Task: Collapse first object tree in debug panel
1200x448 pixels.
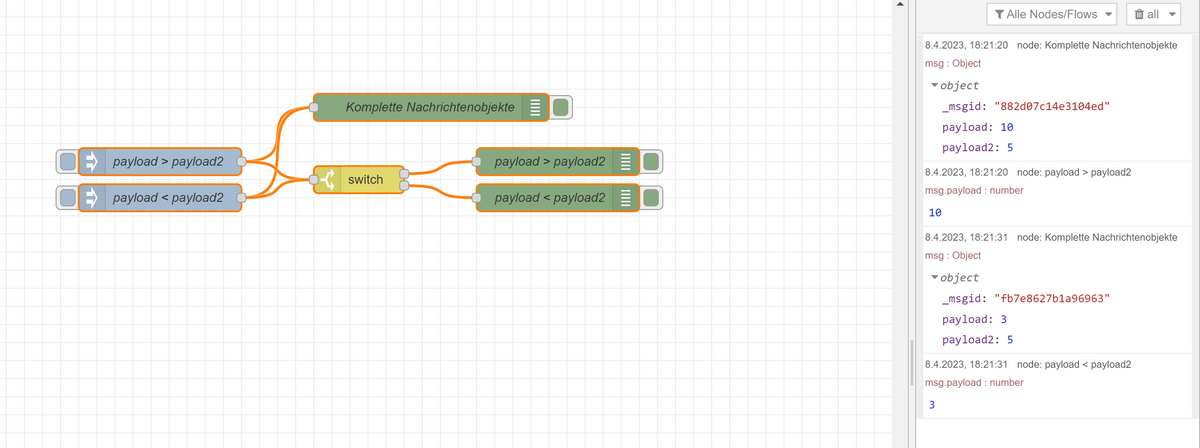Action: click(x=935, y=86)
